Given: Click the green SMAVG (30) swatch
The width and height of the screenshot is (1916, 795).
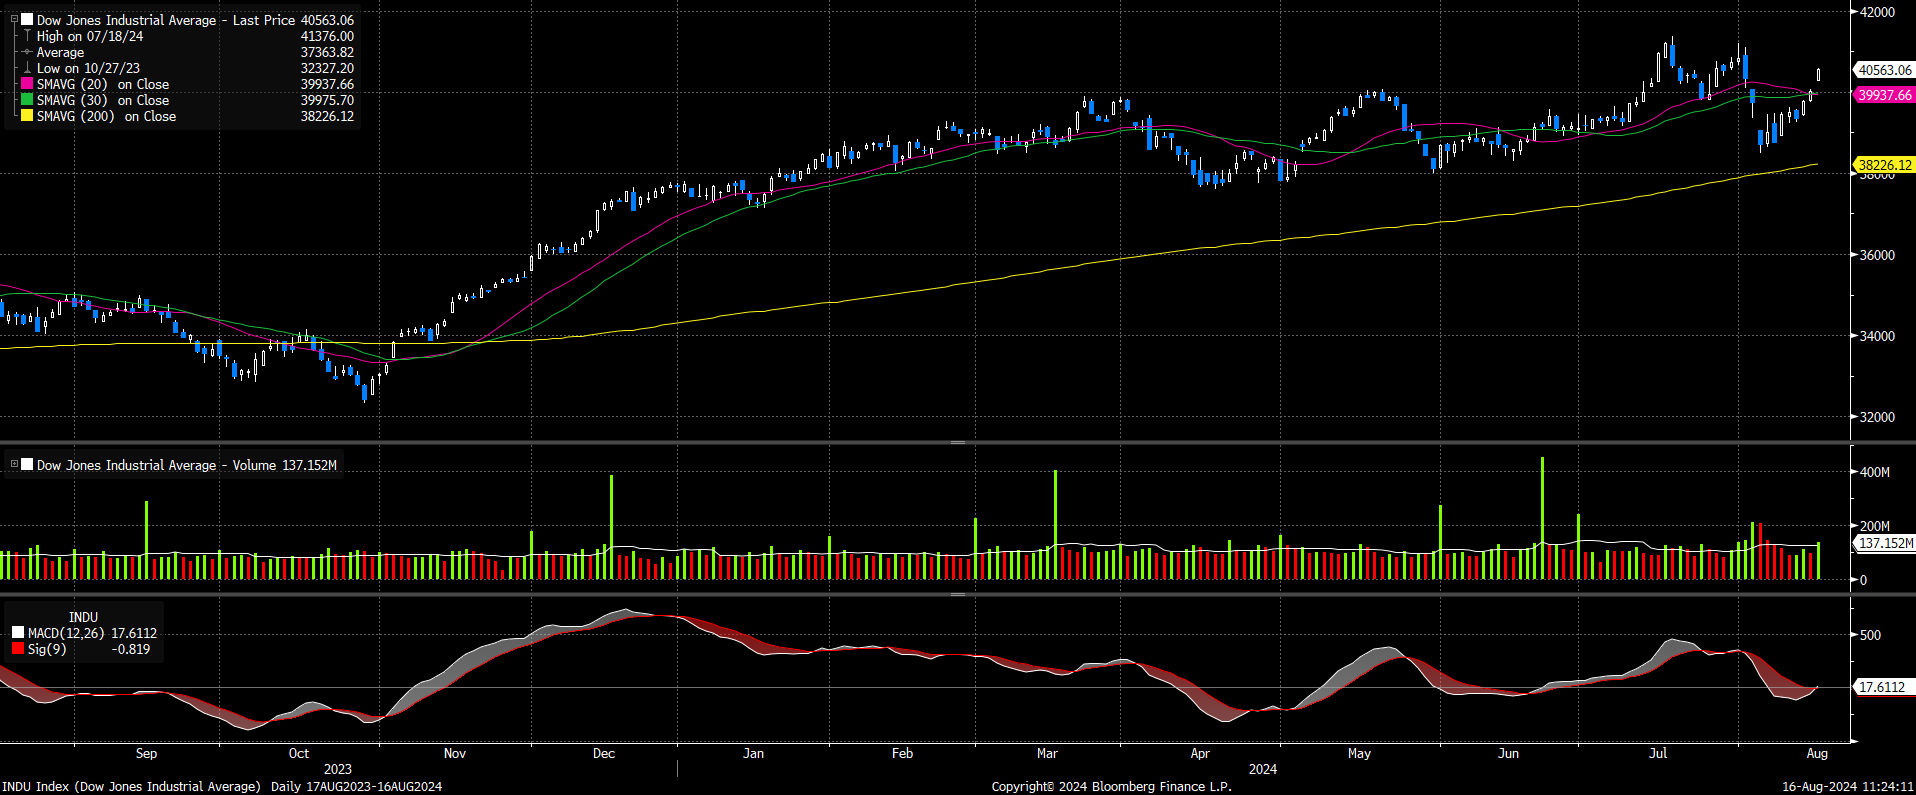Looking at the screenshot, I should (27, 100).
